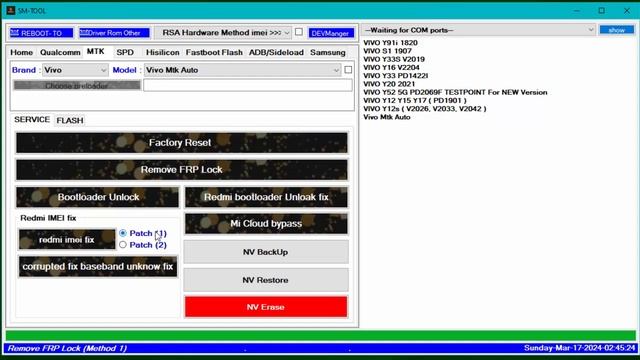Switch to the Fastboot Flash tab
The width and height of the screenshot is (640, 360).
214,53
